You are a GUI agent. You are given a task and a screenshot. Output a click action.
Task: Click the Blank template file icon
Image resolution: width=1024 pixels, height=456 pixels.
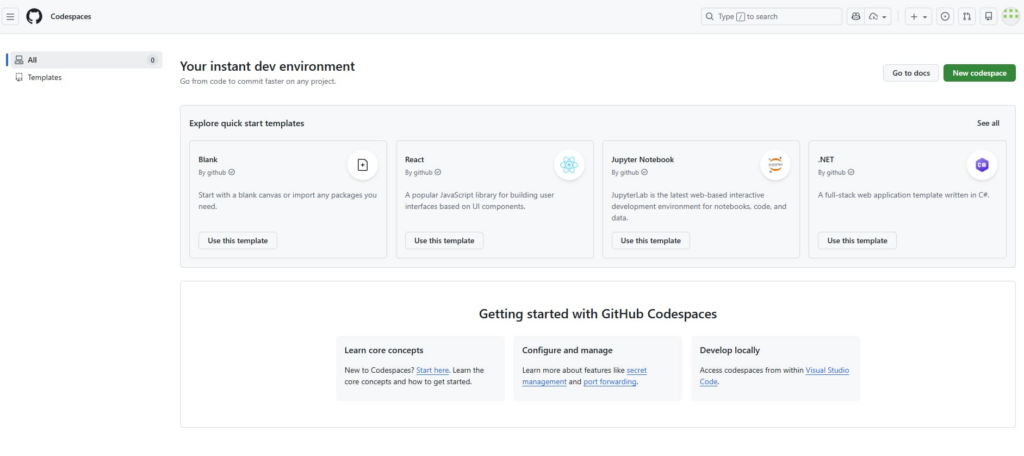[x=362, y=165]
